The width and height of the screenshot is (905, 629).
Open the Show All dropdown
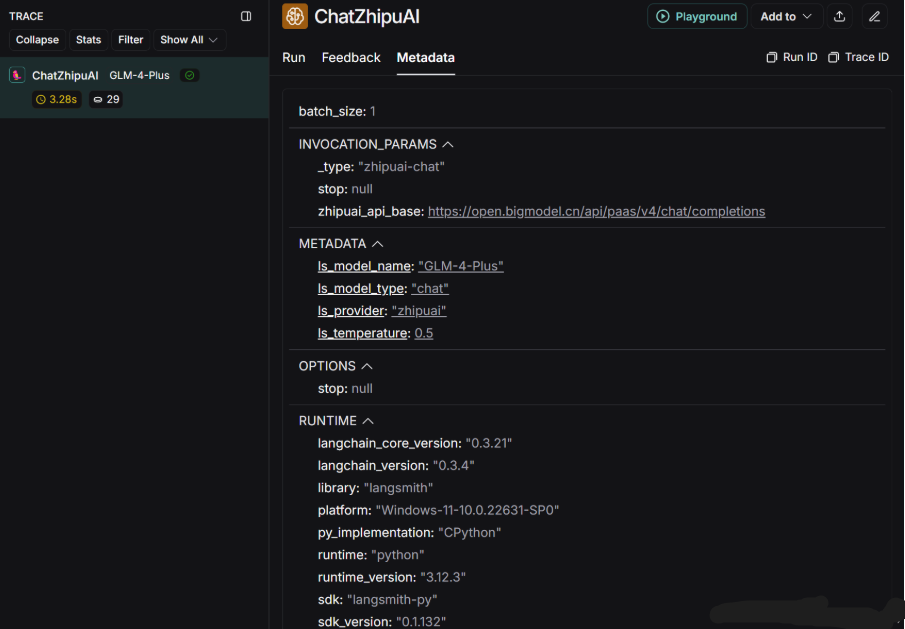point(189,40)
